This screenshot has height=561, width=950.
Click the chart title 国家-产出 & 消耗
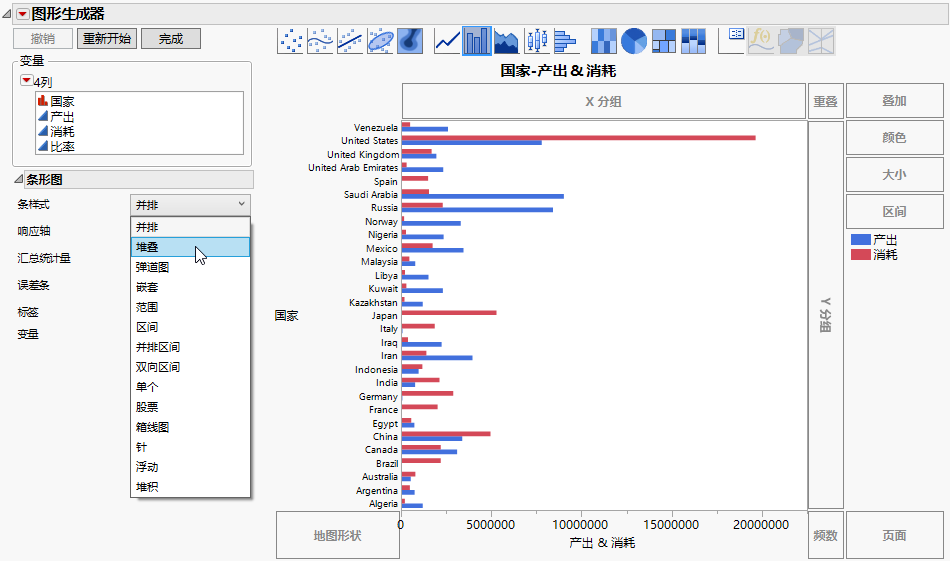click(558, 71)
